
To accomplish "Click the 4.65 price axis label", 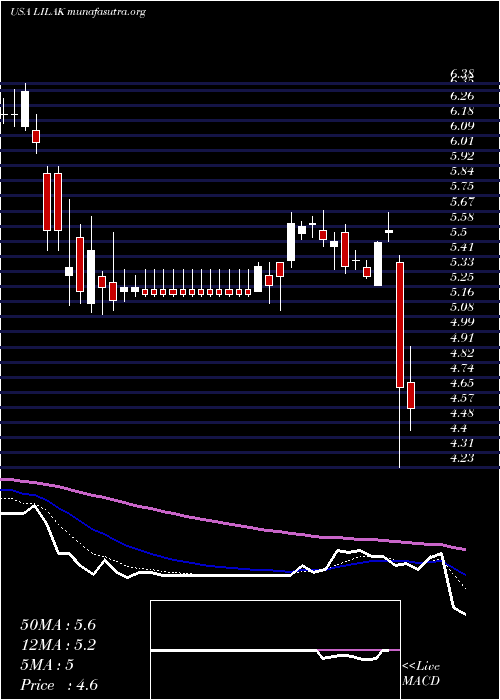I will click(462, 383).
